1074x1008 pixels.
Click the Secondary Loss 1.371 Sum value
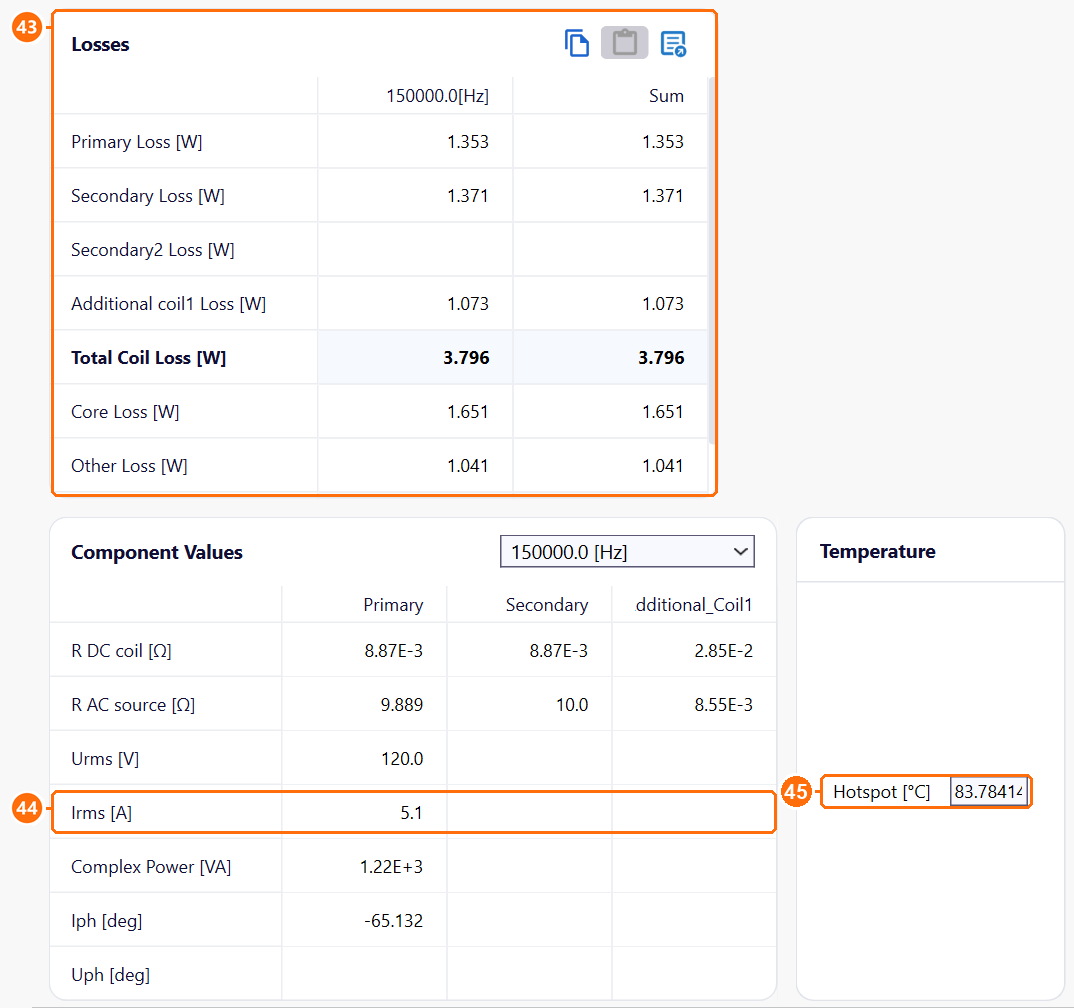(x=662, y=196)
